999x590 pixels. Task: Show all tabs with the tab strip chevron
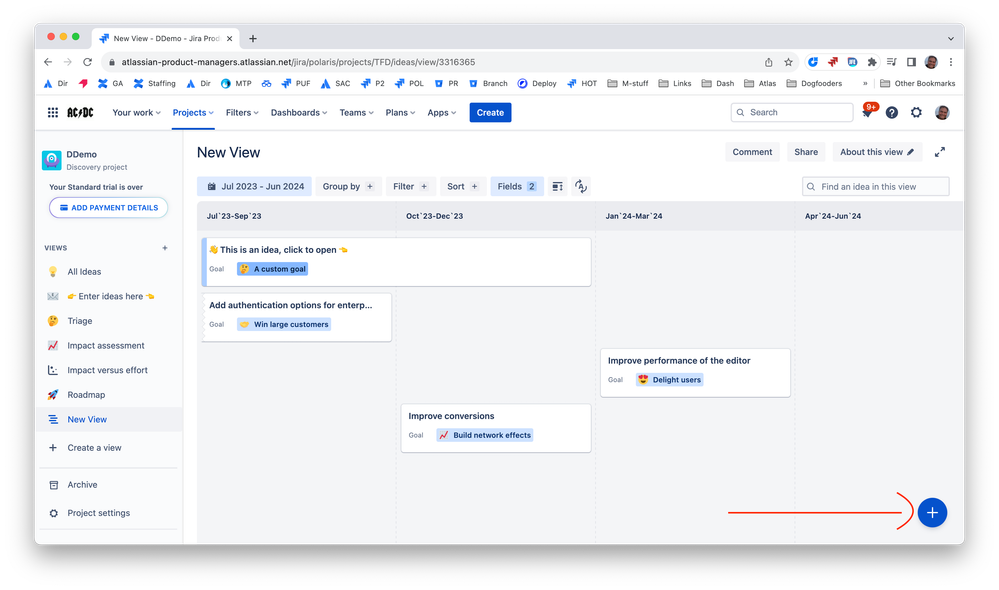pos(951,39)
